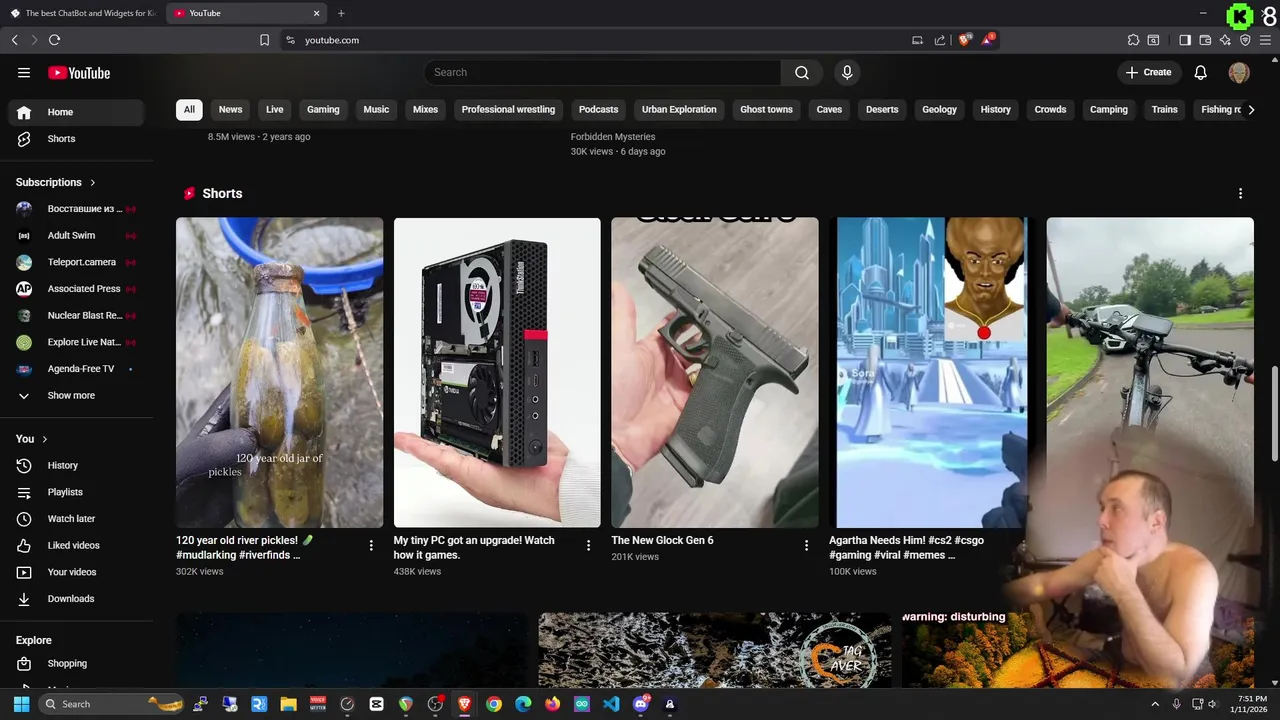Select the Gaming filter chip
Viewport: 1280px width, 720px height.
tap(323, 109)
